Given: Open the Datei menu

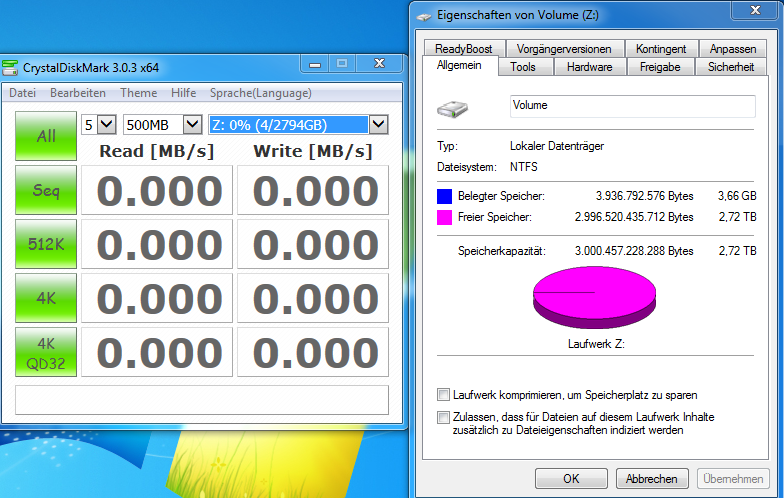Looking at the screenshot, I should [22, 93].
